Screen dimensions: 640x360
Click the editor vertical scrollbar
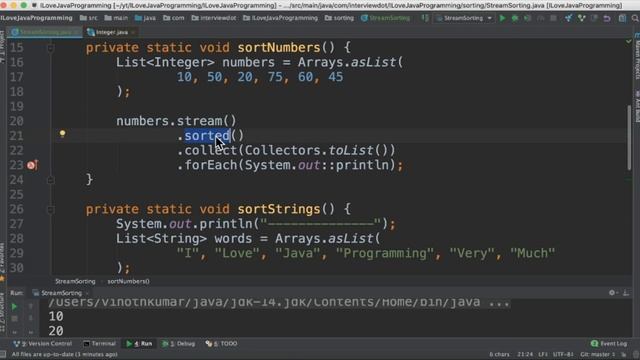click(630, 137)
